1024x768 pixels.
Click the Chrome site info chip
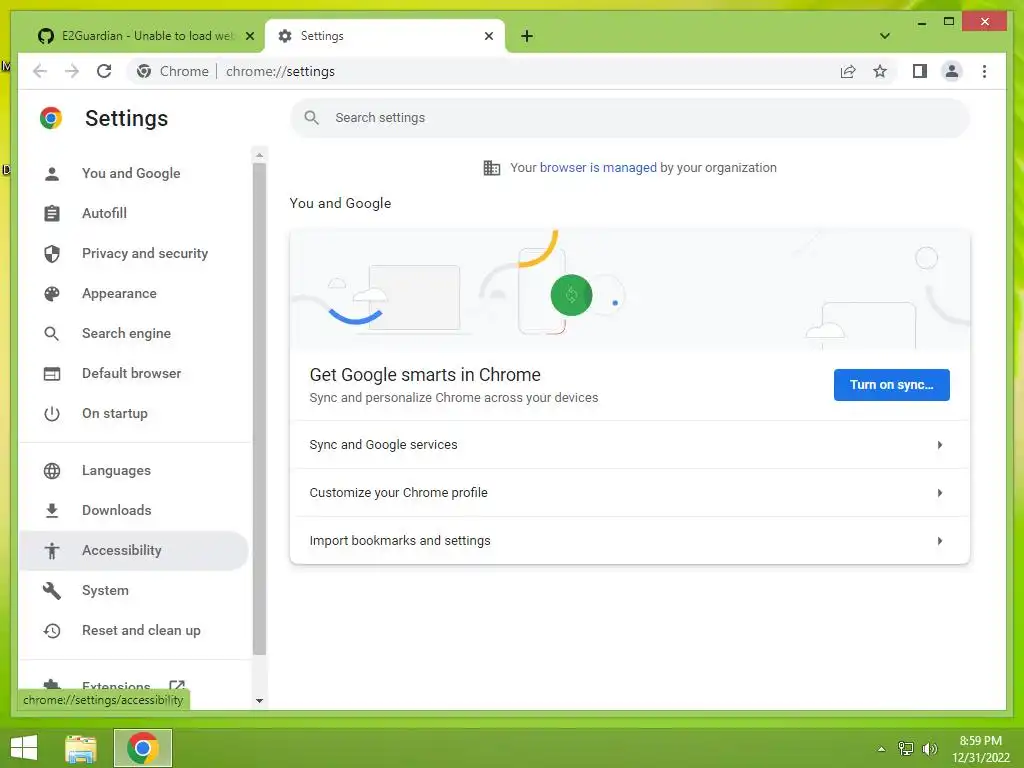[174, 71]
